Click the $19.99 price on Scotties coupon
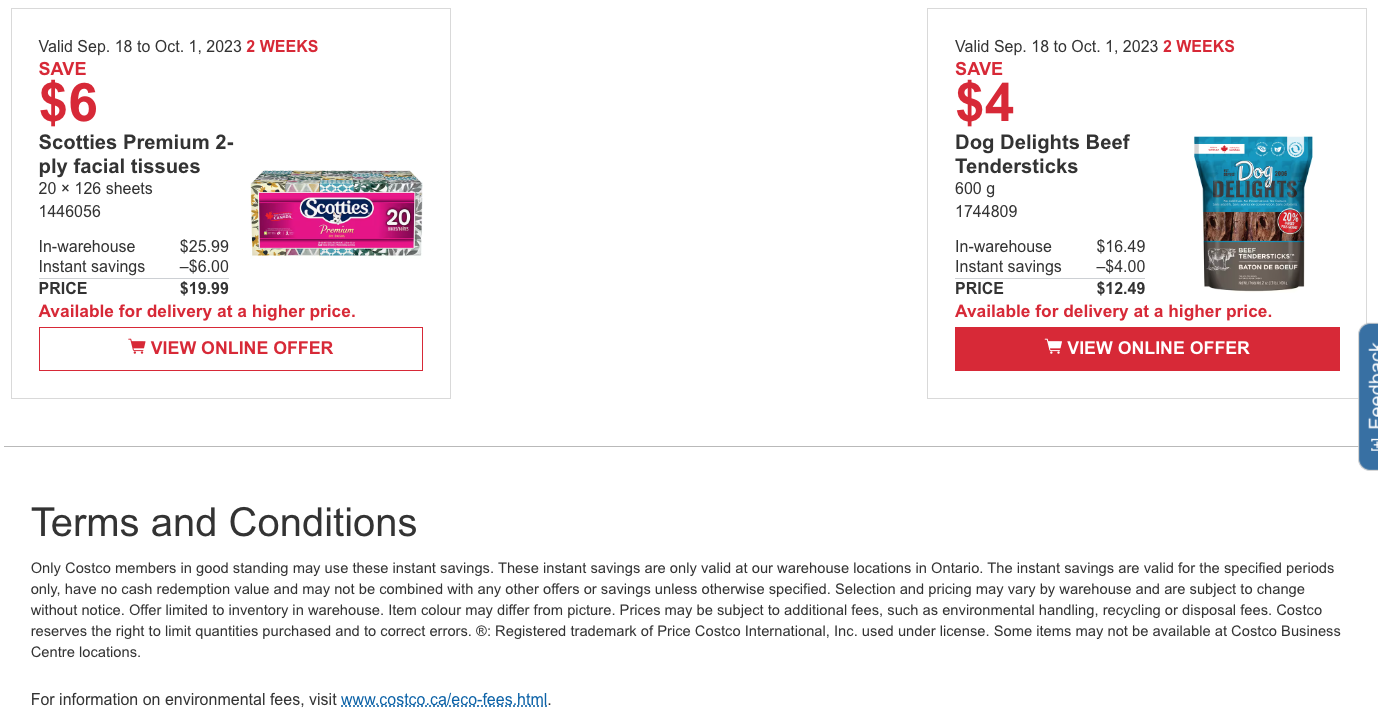This screenshot has width=1378, height=720. pyautogui.click(x=204, y=288)
